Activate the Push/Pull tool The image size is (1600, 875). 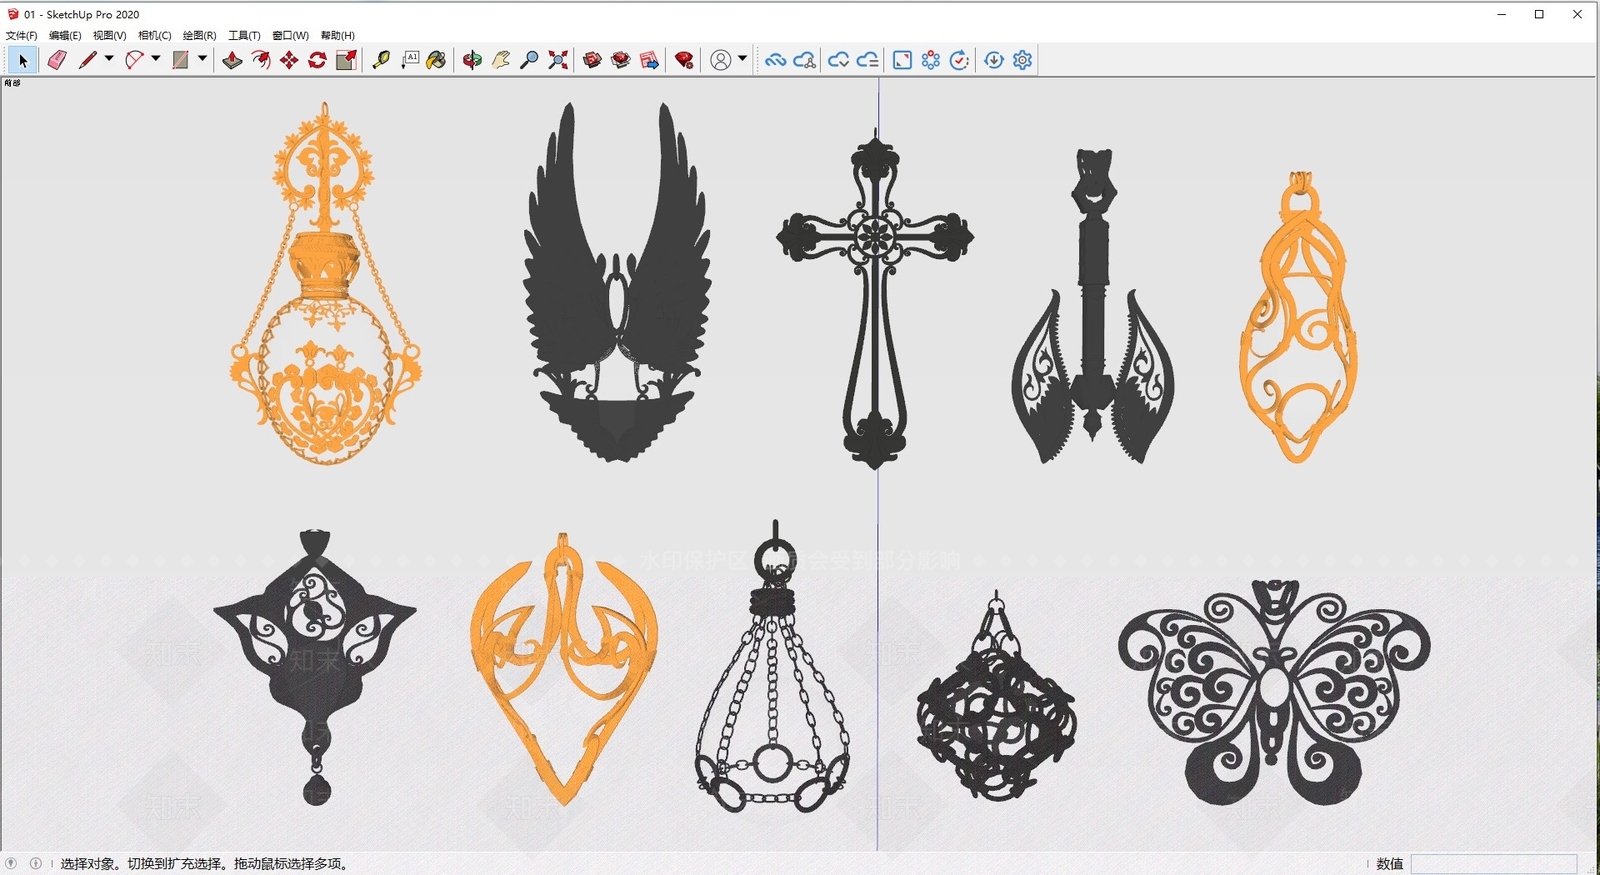point(232,60)
